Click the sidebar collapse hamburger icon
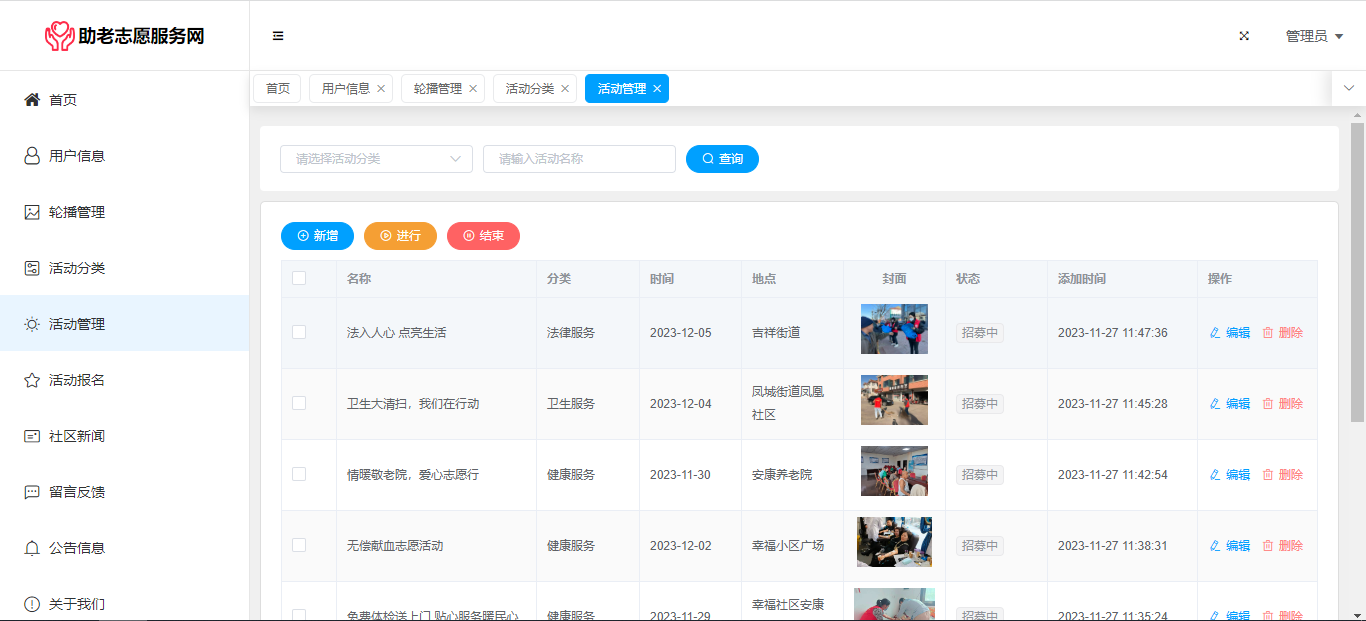The height and width of the screenshot is (621, 1366). pos(278,36)
